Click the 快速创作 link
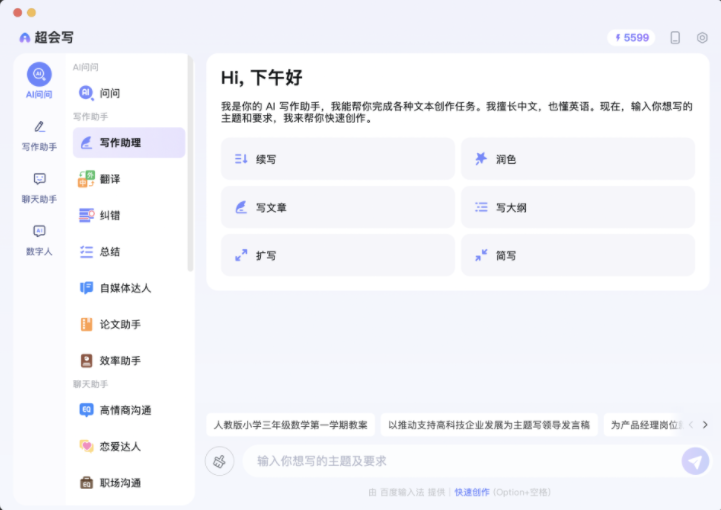The image size is (721, 510). pyautogui.click(x=472, y=492)
